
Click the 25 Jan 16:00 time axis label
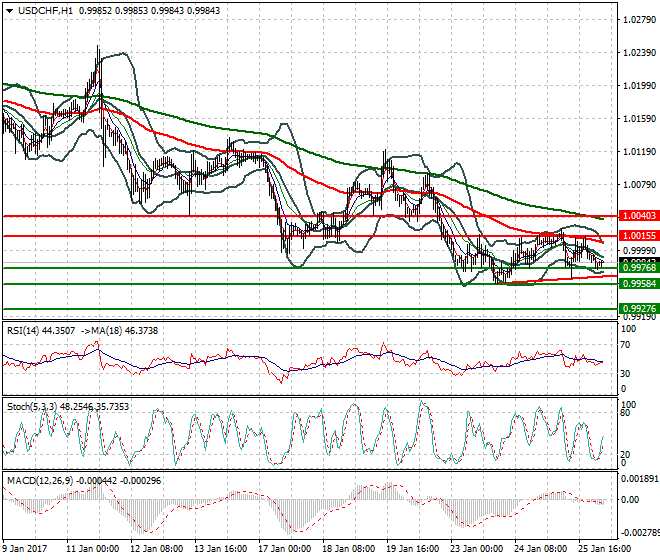pyautogui.click(x=605, y=549)
